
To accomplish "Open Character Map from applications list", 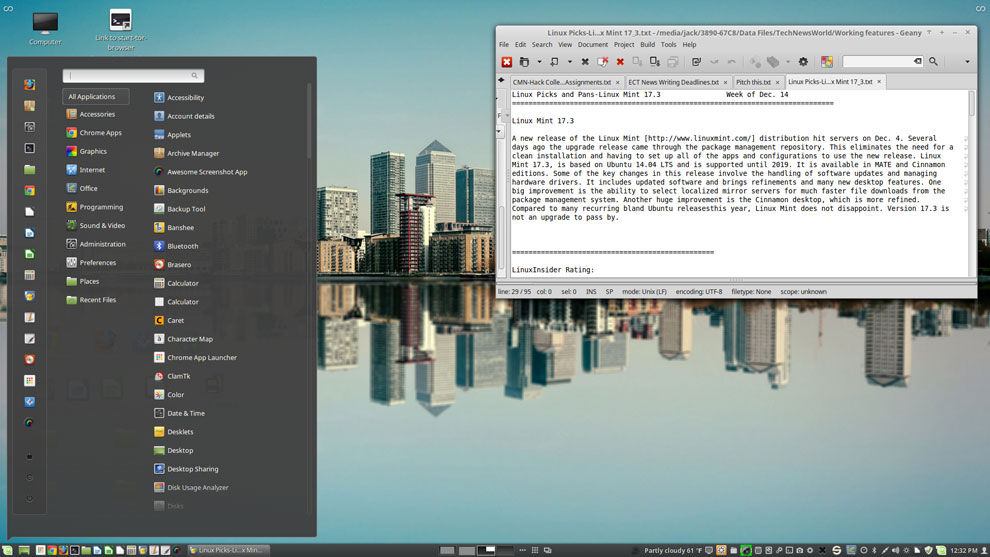I will 183,338.
